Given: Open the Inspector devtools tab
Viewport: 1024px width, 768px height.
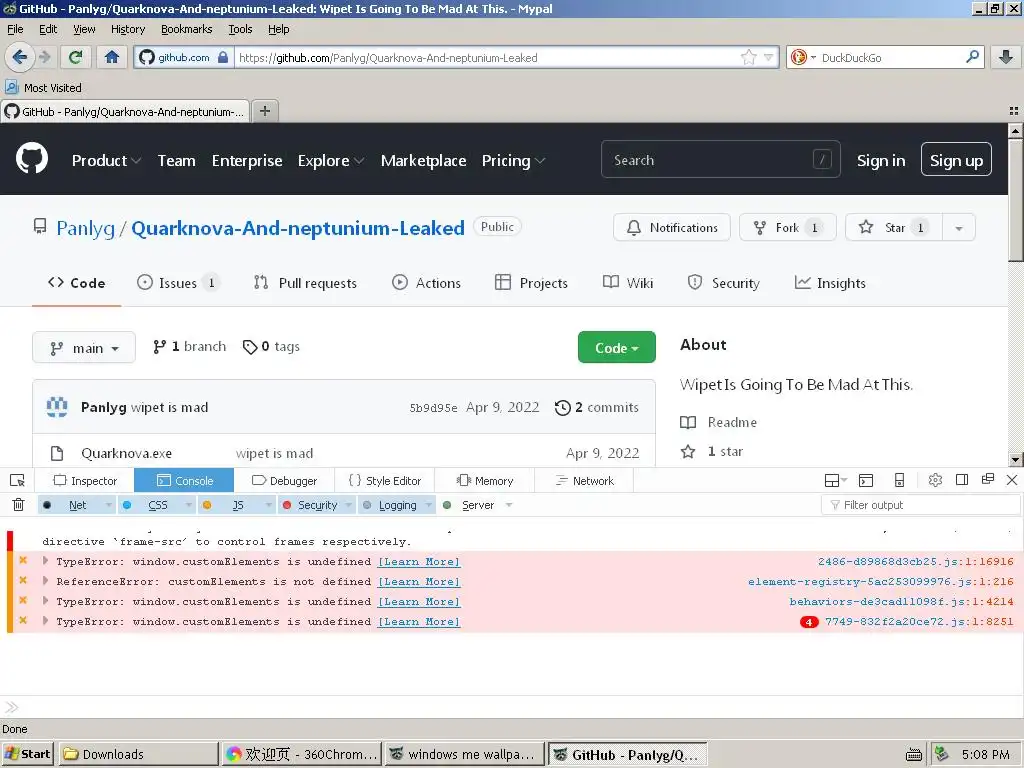Looking at the screenshot, I should (85, 481).
